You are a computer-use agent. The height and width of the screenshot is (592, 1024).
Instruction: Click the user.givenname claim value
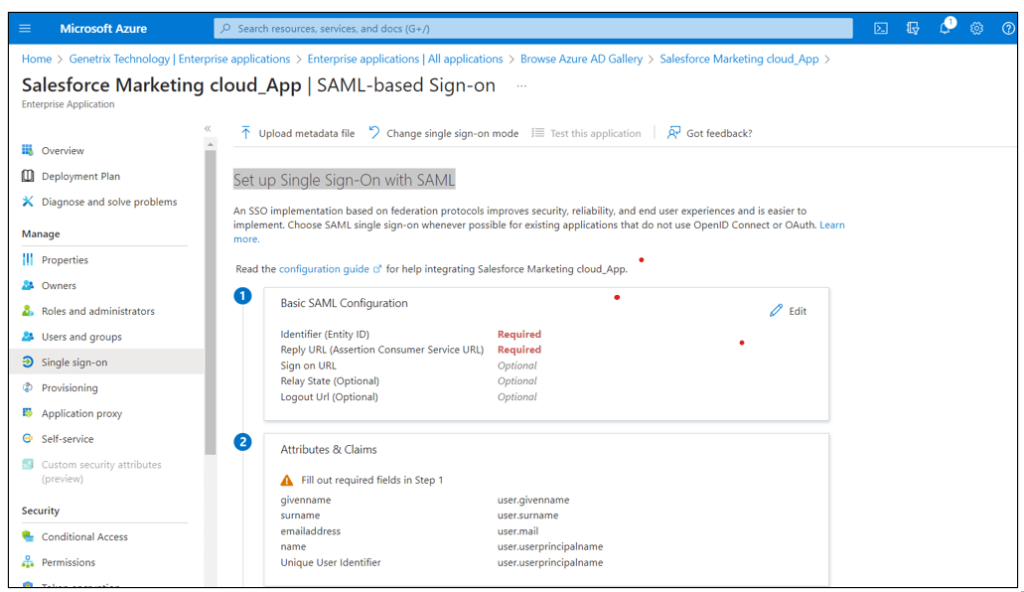click(533, 500)
